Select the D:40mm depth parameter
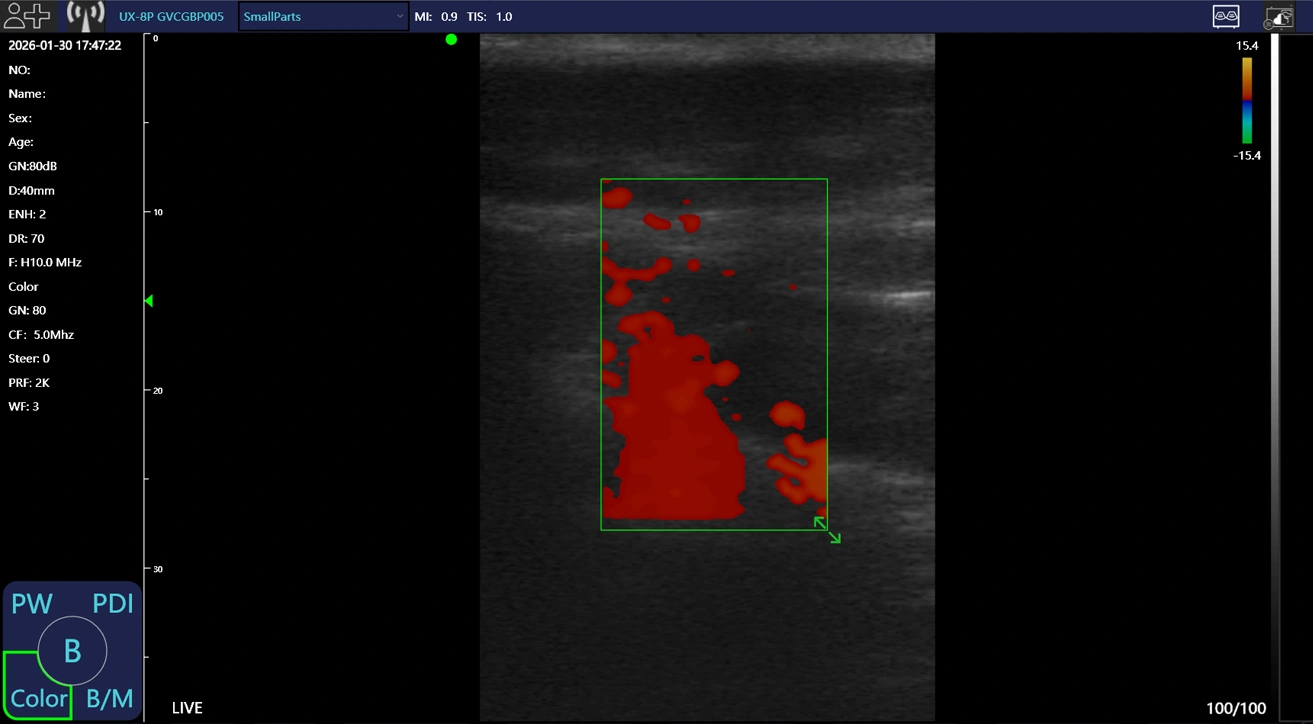The image size is (1313, 724). point(31,190)
